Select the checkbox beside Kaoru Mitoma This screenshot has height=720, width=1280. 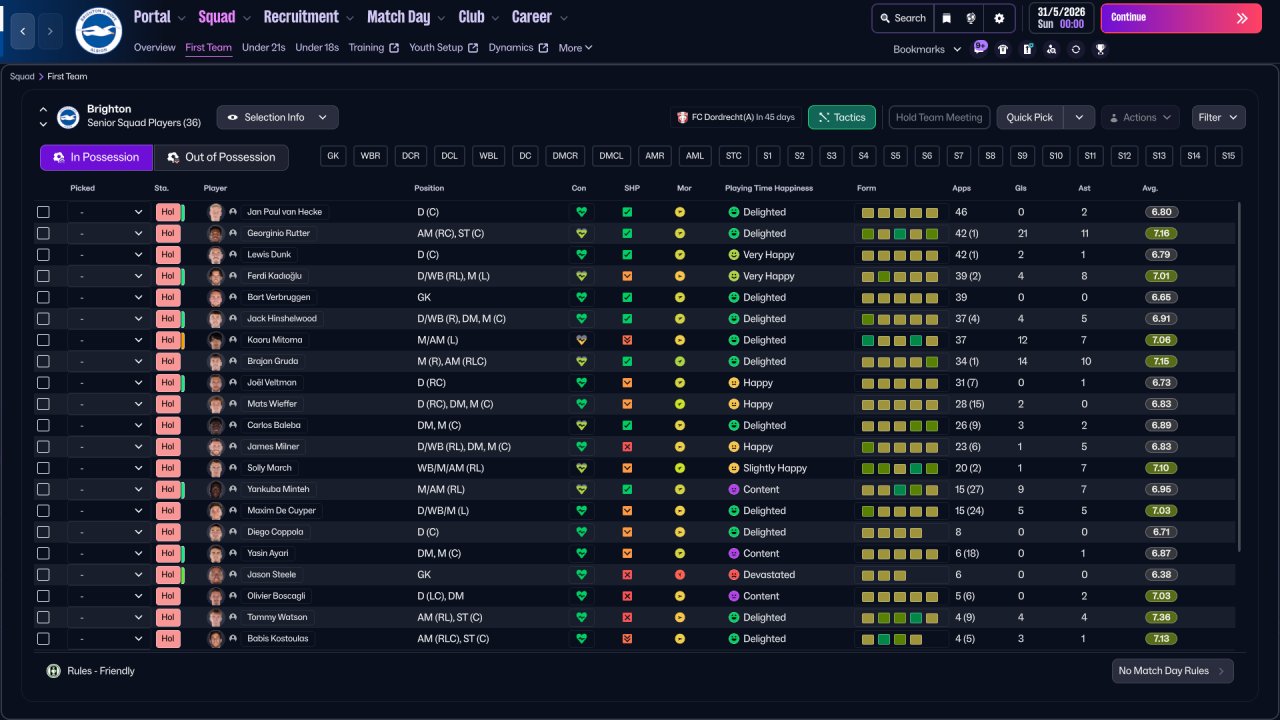click(43, 340)
